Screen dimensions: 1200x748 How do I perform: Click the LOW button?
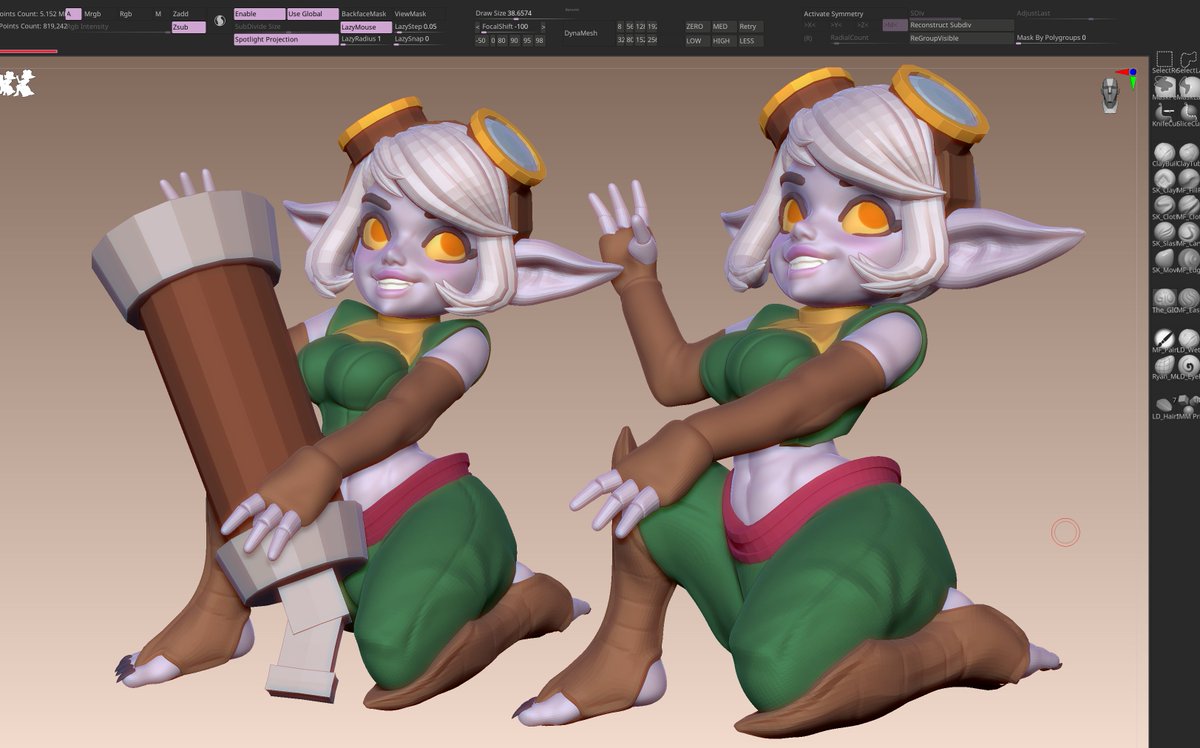click(695, 41)
